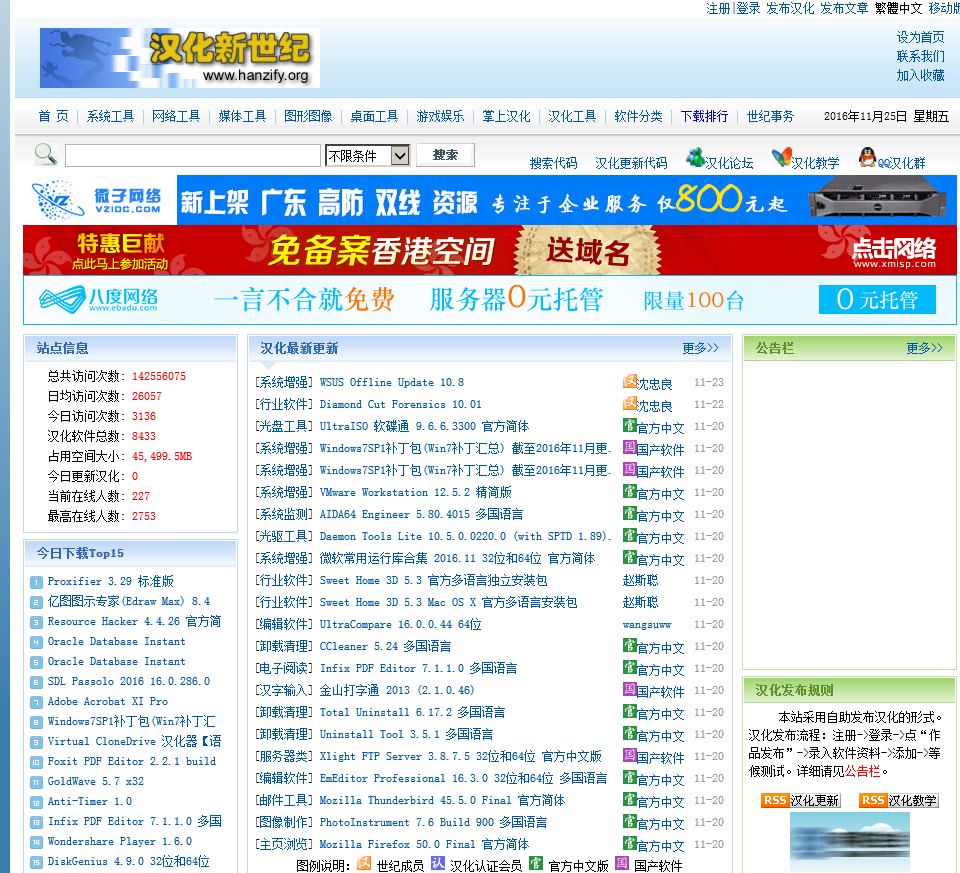
Task: Click into the search text field
Action: (x=193, y=155)
